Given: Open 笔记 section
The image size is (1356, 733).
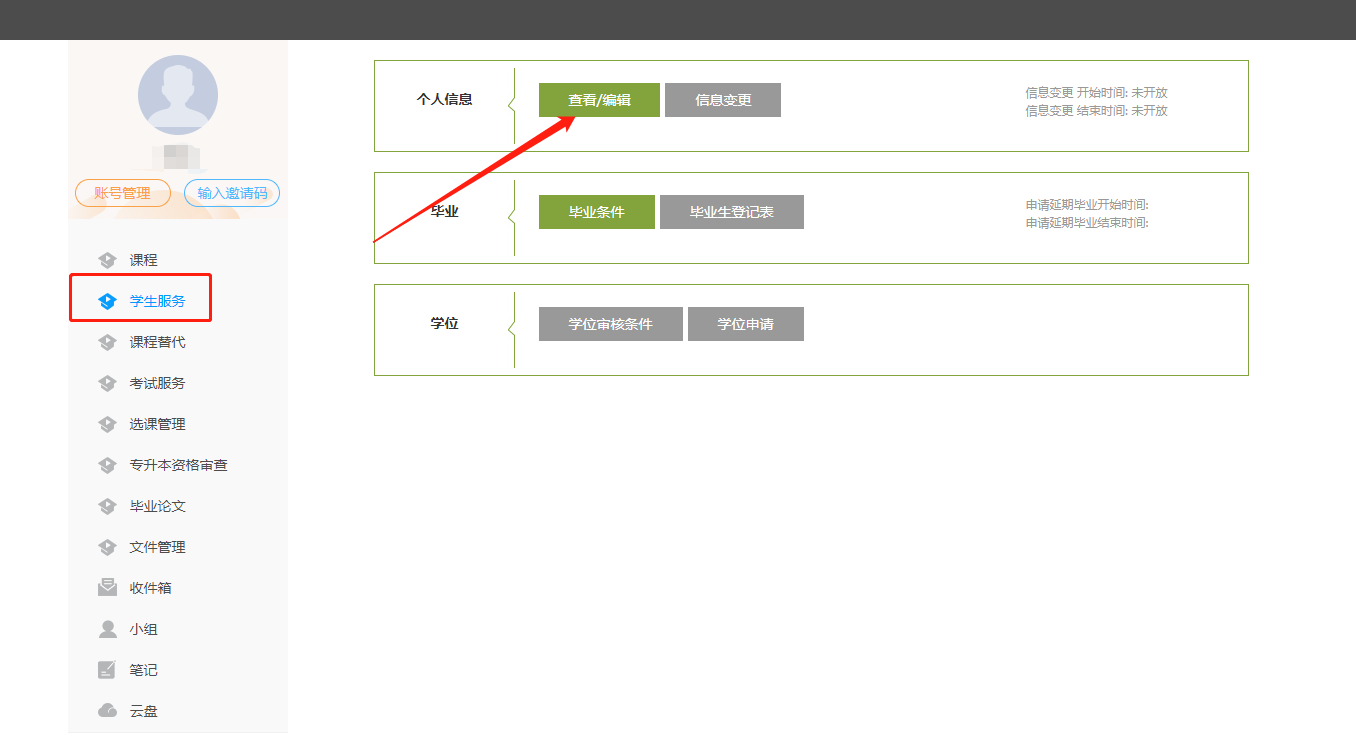Looking at the screenshot, I should (143, 670).
